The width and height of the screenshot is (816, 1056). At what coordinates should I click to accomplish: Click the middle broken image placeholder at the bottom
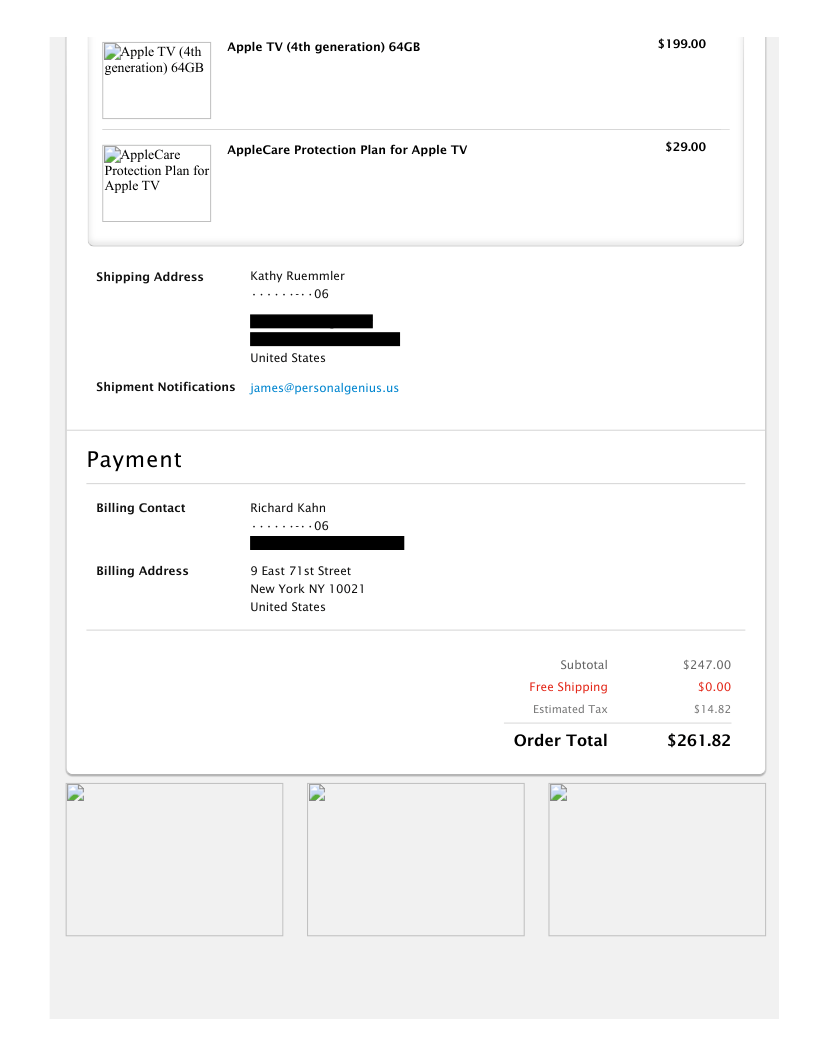[415, 859]
